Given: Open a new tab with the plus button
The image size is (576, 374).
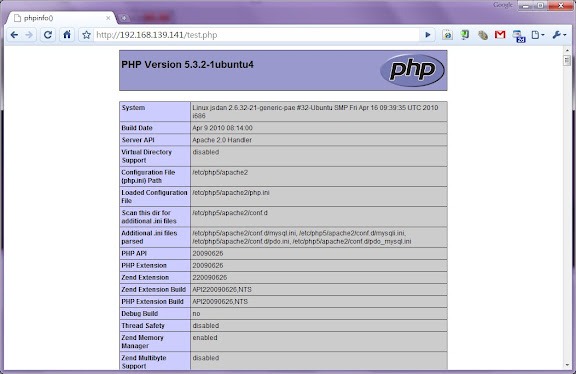Looking at the screenshot, I should tap(124, 18).
